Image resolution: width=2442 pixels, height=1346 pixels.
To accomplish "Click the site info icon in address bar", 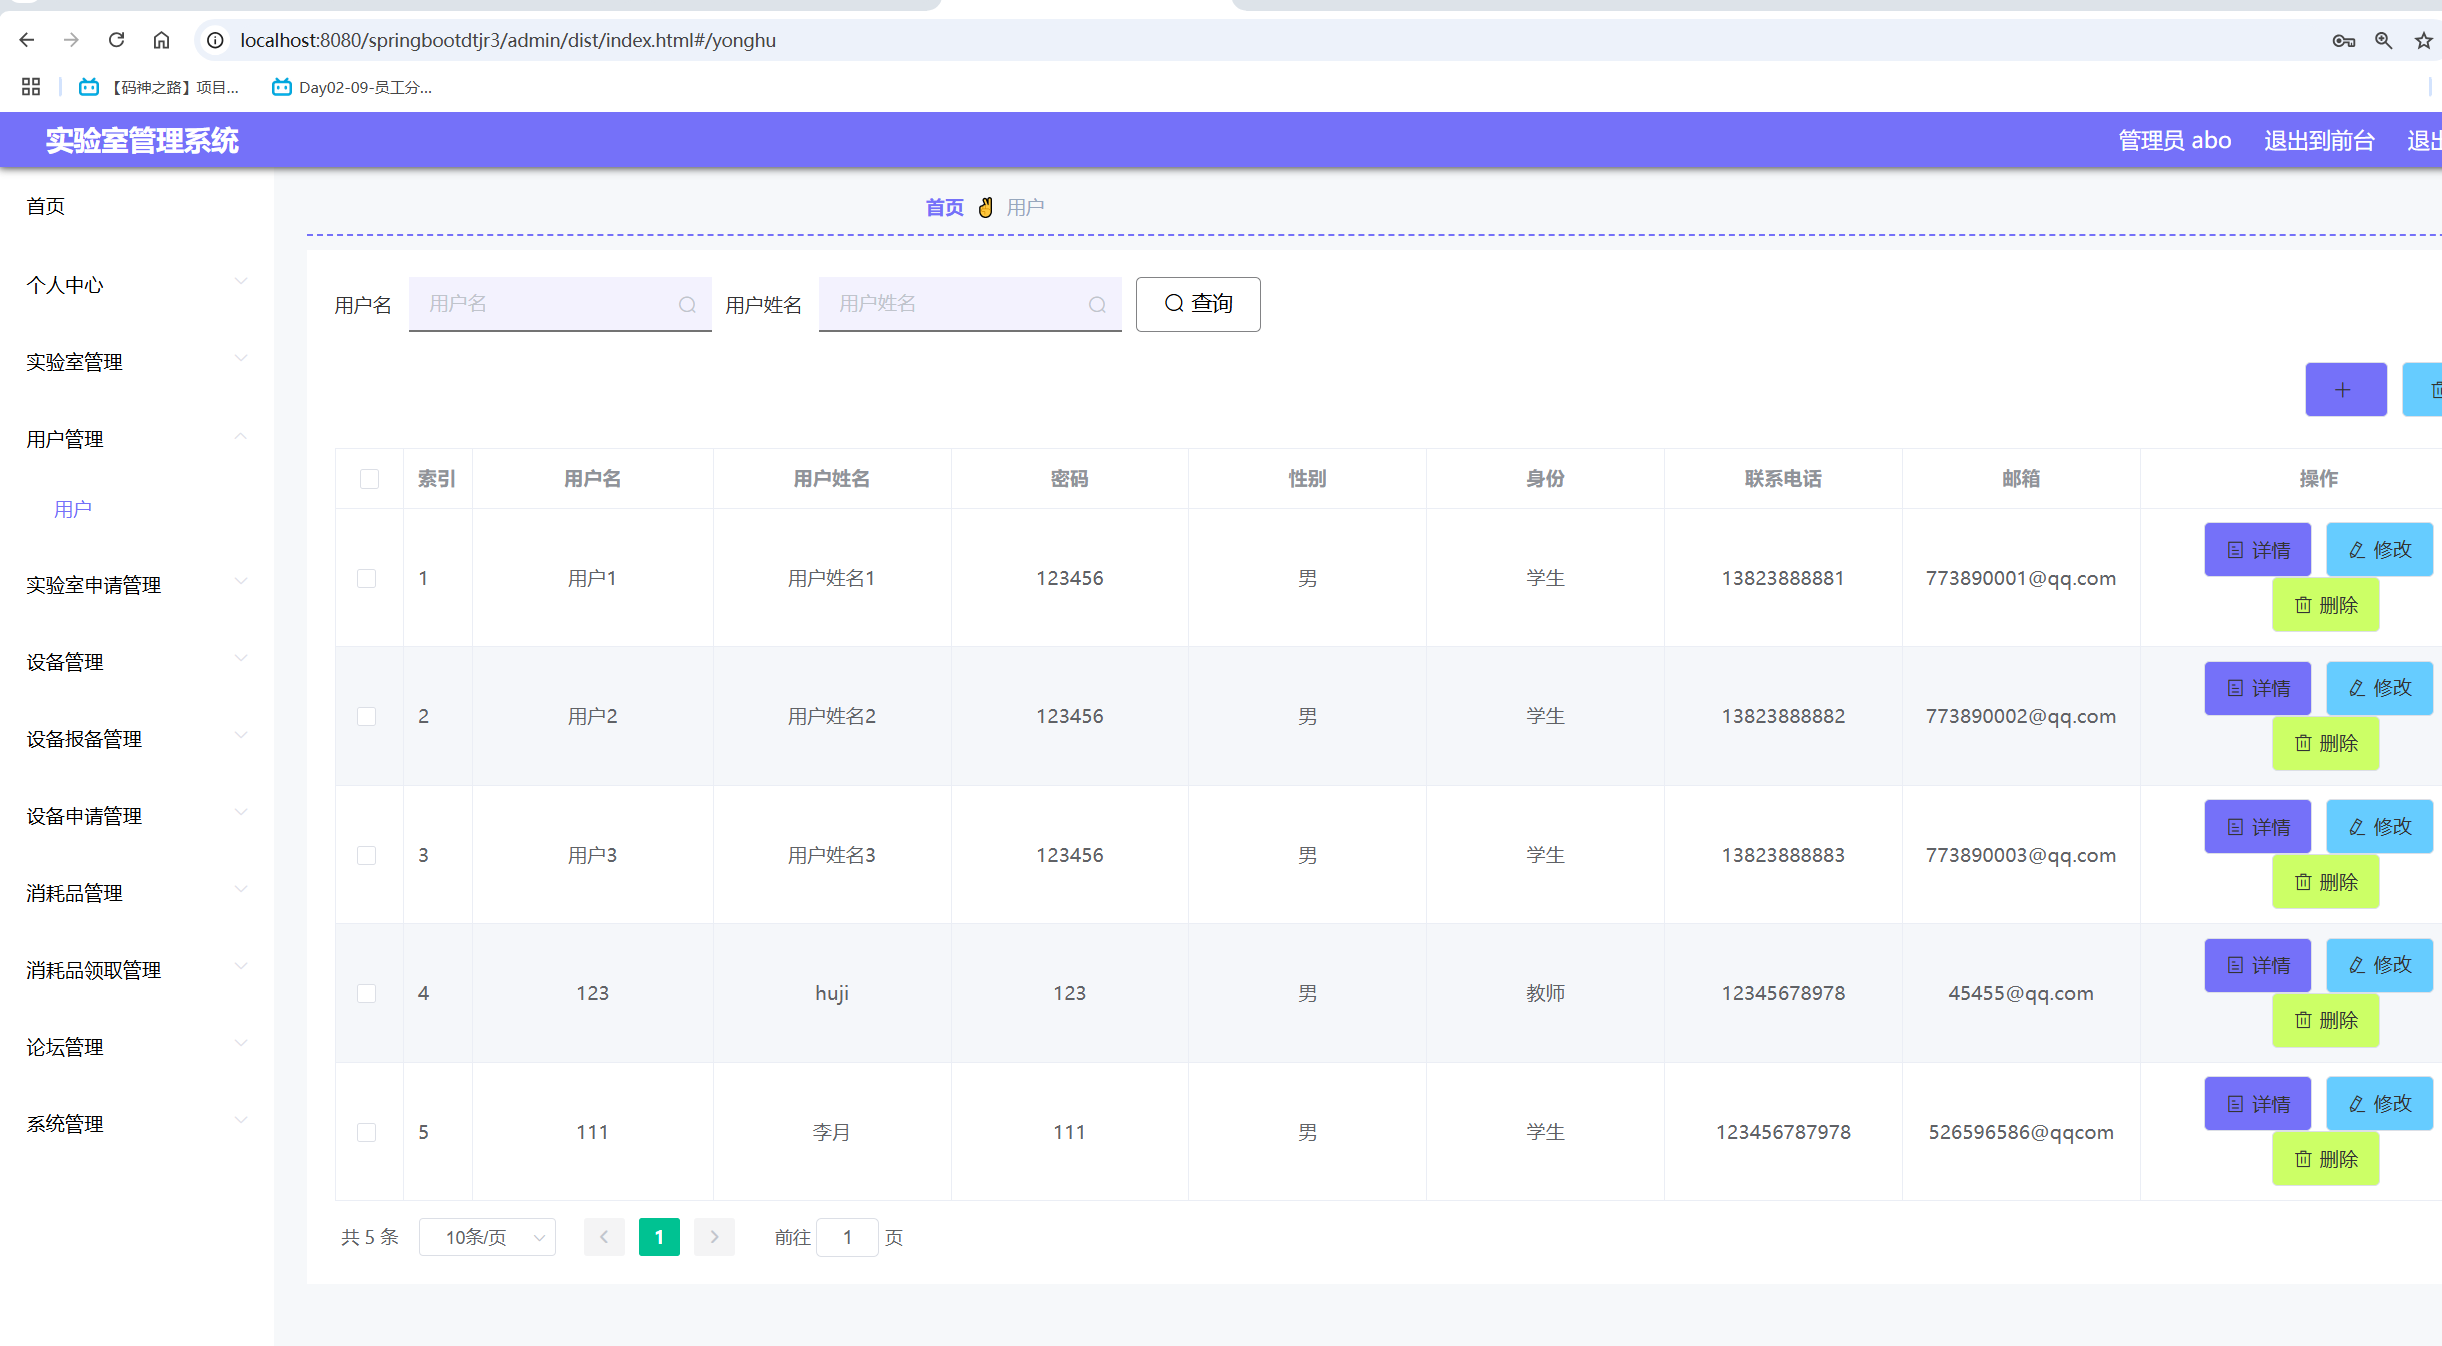I will click(215, 40).
